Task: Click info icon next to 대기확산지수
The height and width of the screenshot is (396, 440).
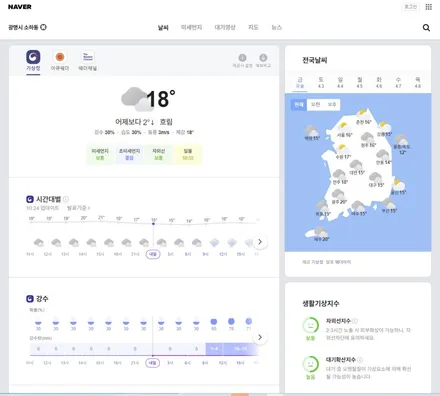Action: 360,360
